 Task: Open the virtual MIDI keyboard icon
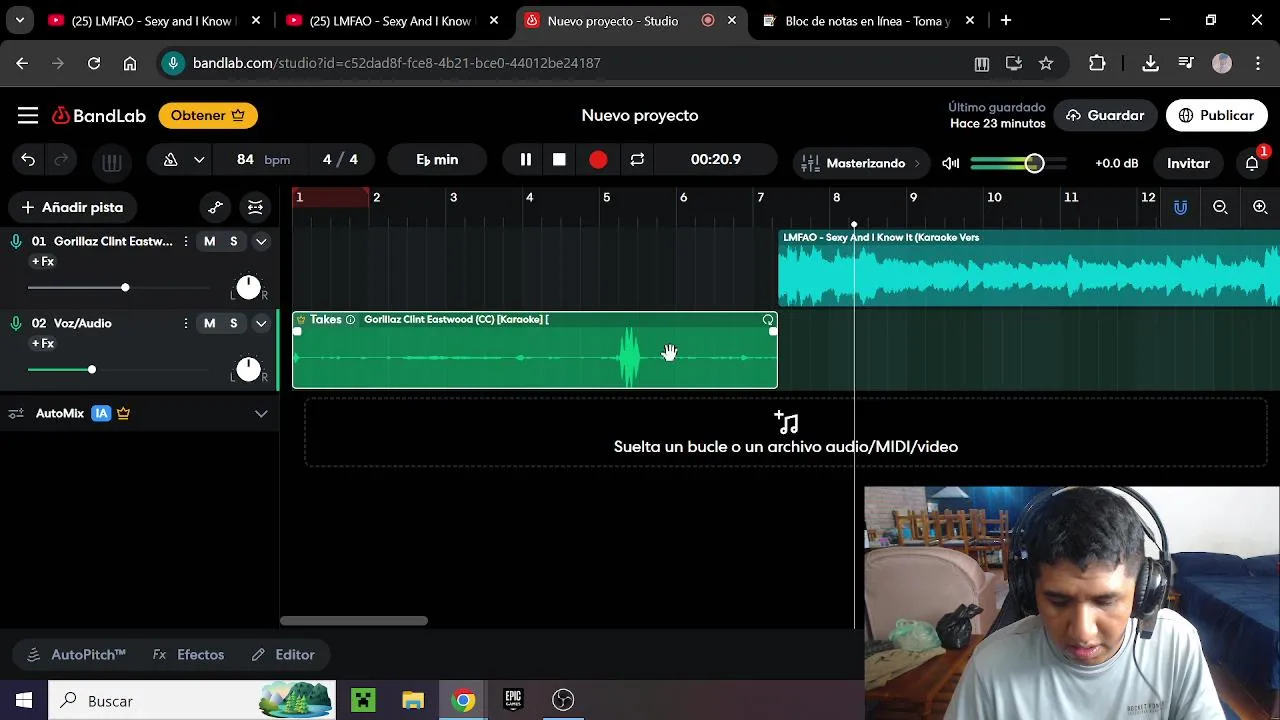coord(112,162)
